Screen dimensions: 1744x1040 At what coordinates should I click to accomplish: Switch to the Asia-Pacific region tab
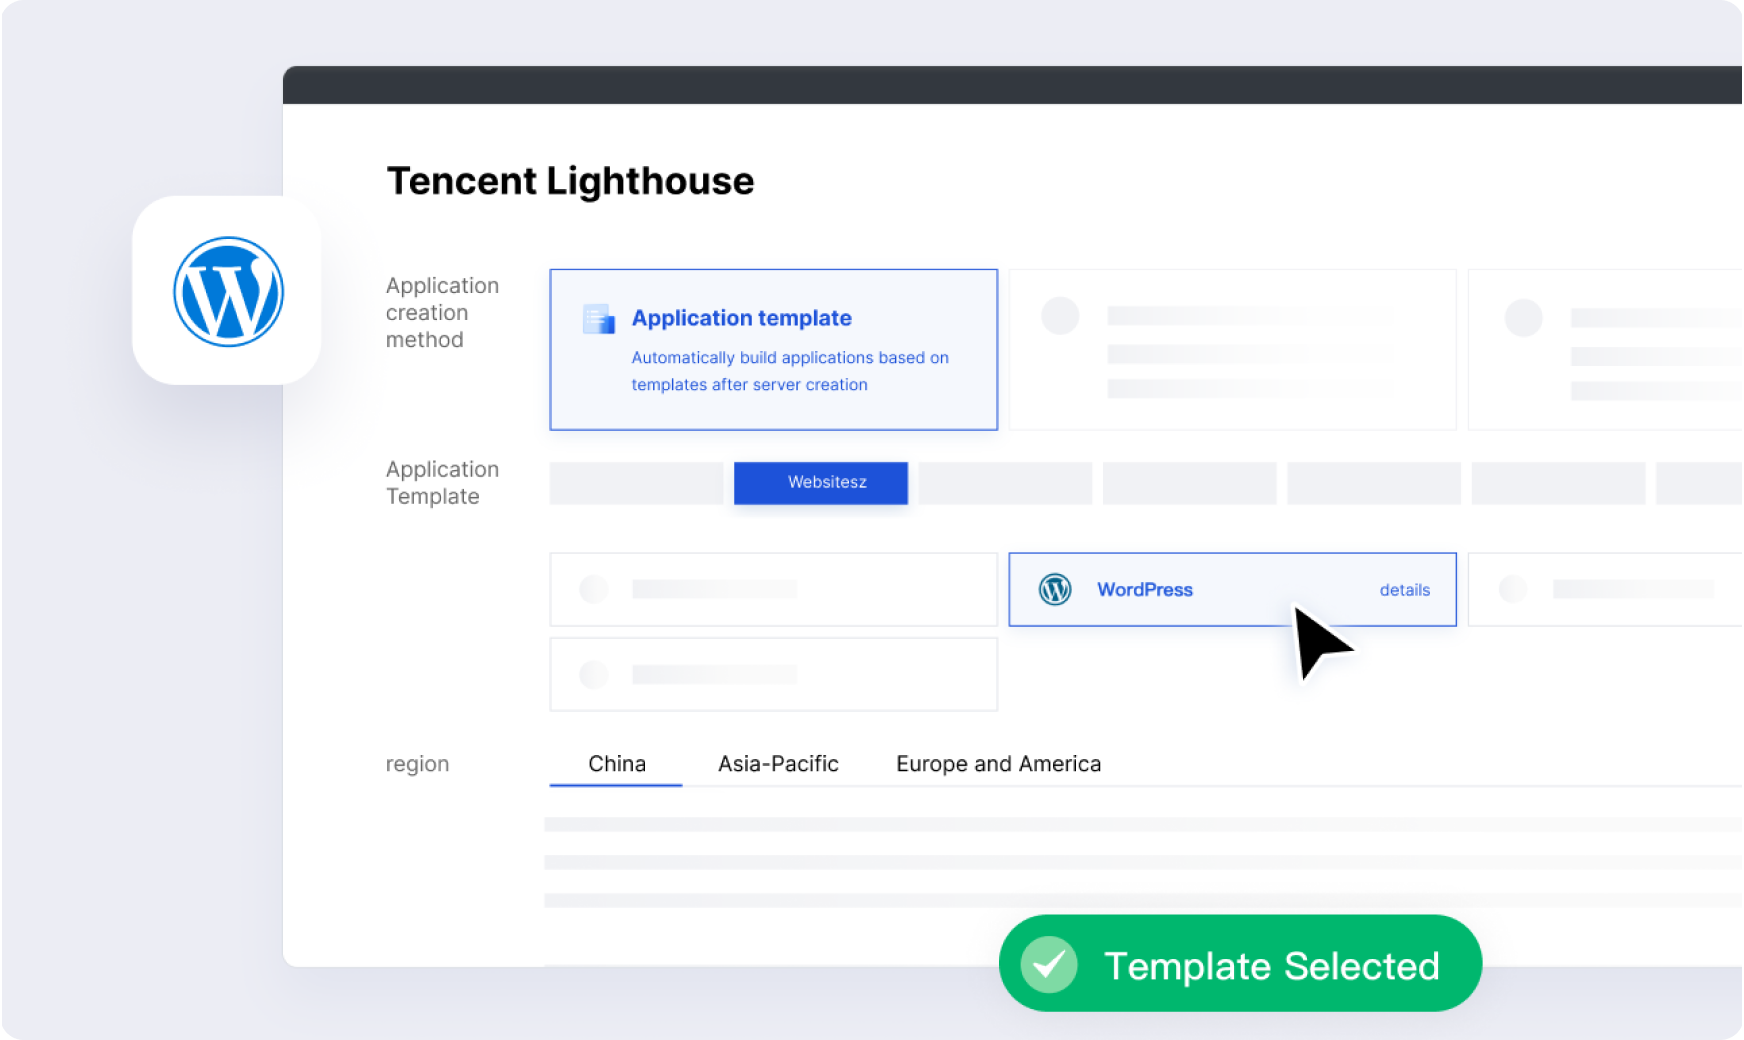[778, 764]
